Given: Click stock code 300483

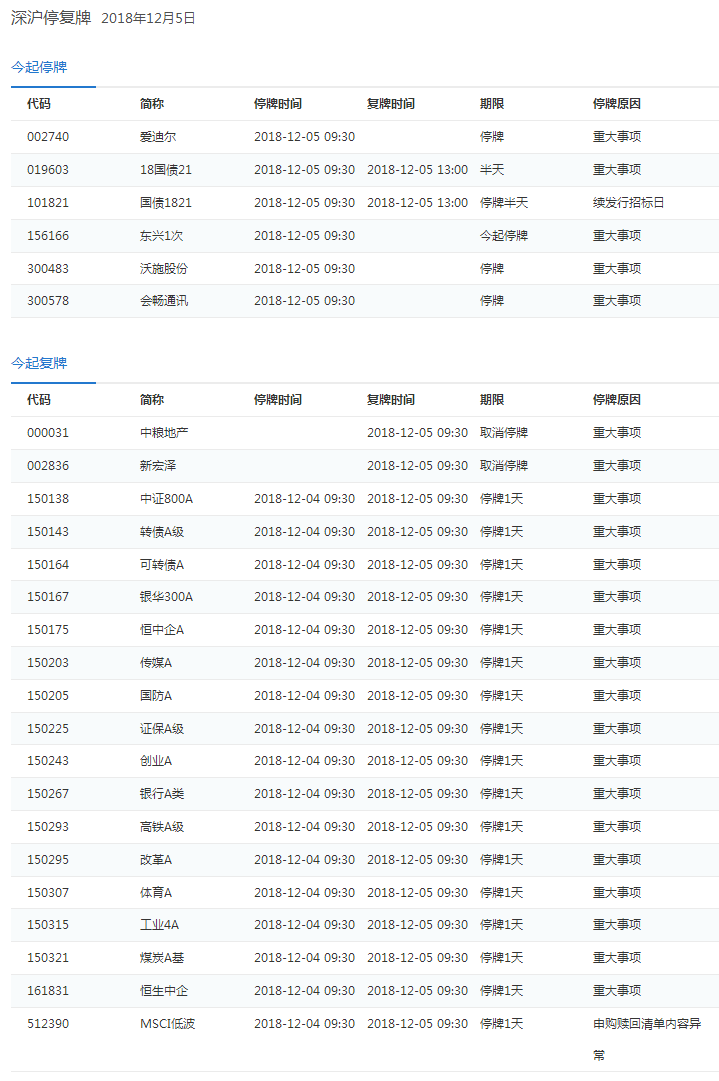Looking at the screenshot, I should click(48, 269).
